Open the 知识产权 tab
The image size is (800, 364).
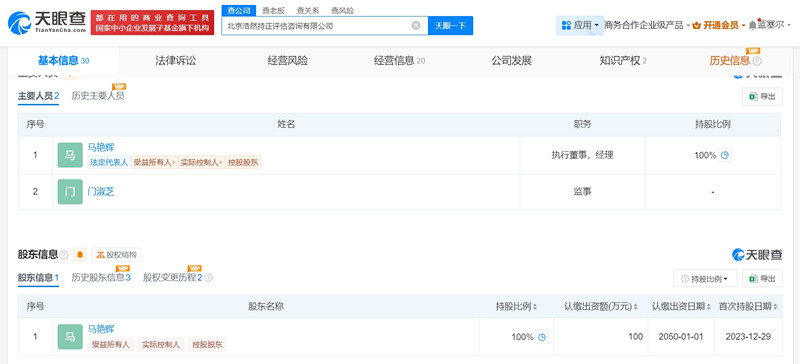(x=623, y=61)
